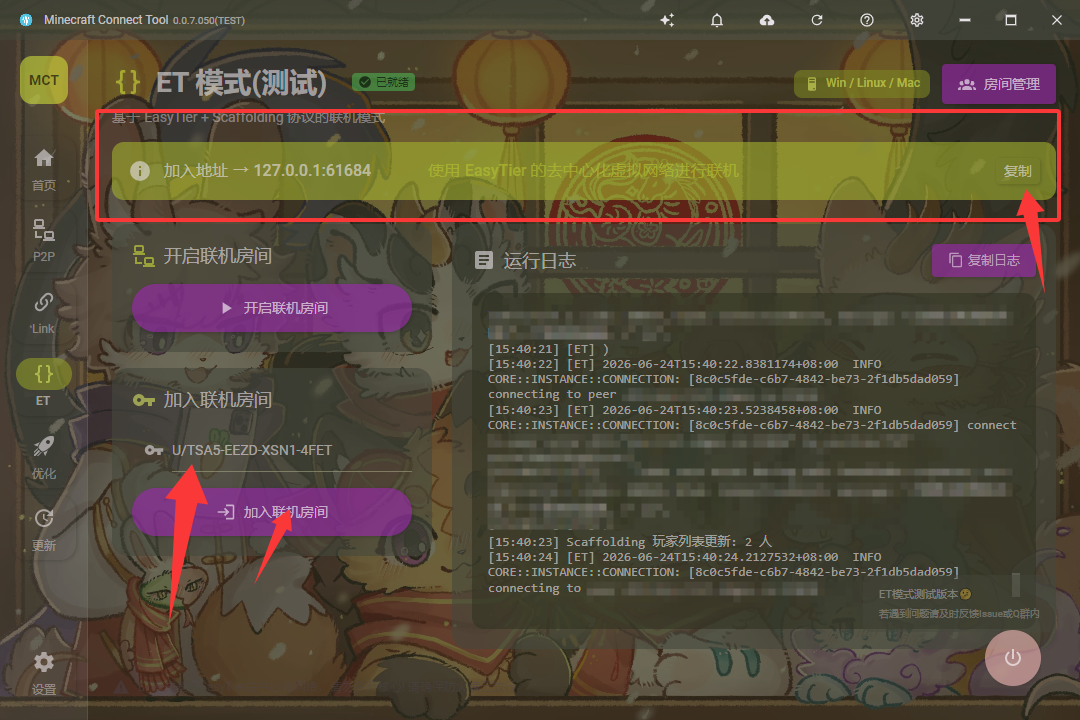This screenshot has height=720, width=1080.
Task: Open 更新 update page in sidebar
Action: (x=43, y=530)
